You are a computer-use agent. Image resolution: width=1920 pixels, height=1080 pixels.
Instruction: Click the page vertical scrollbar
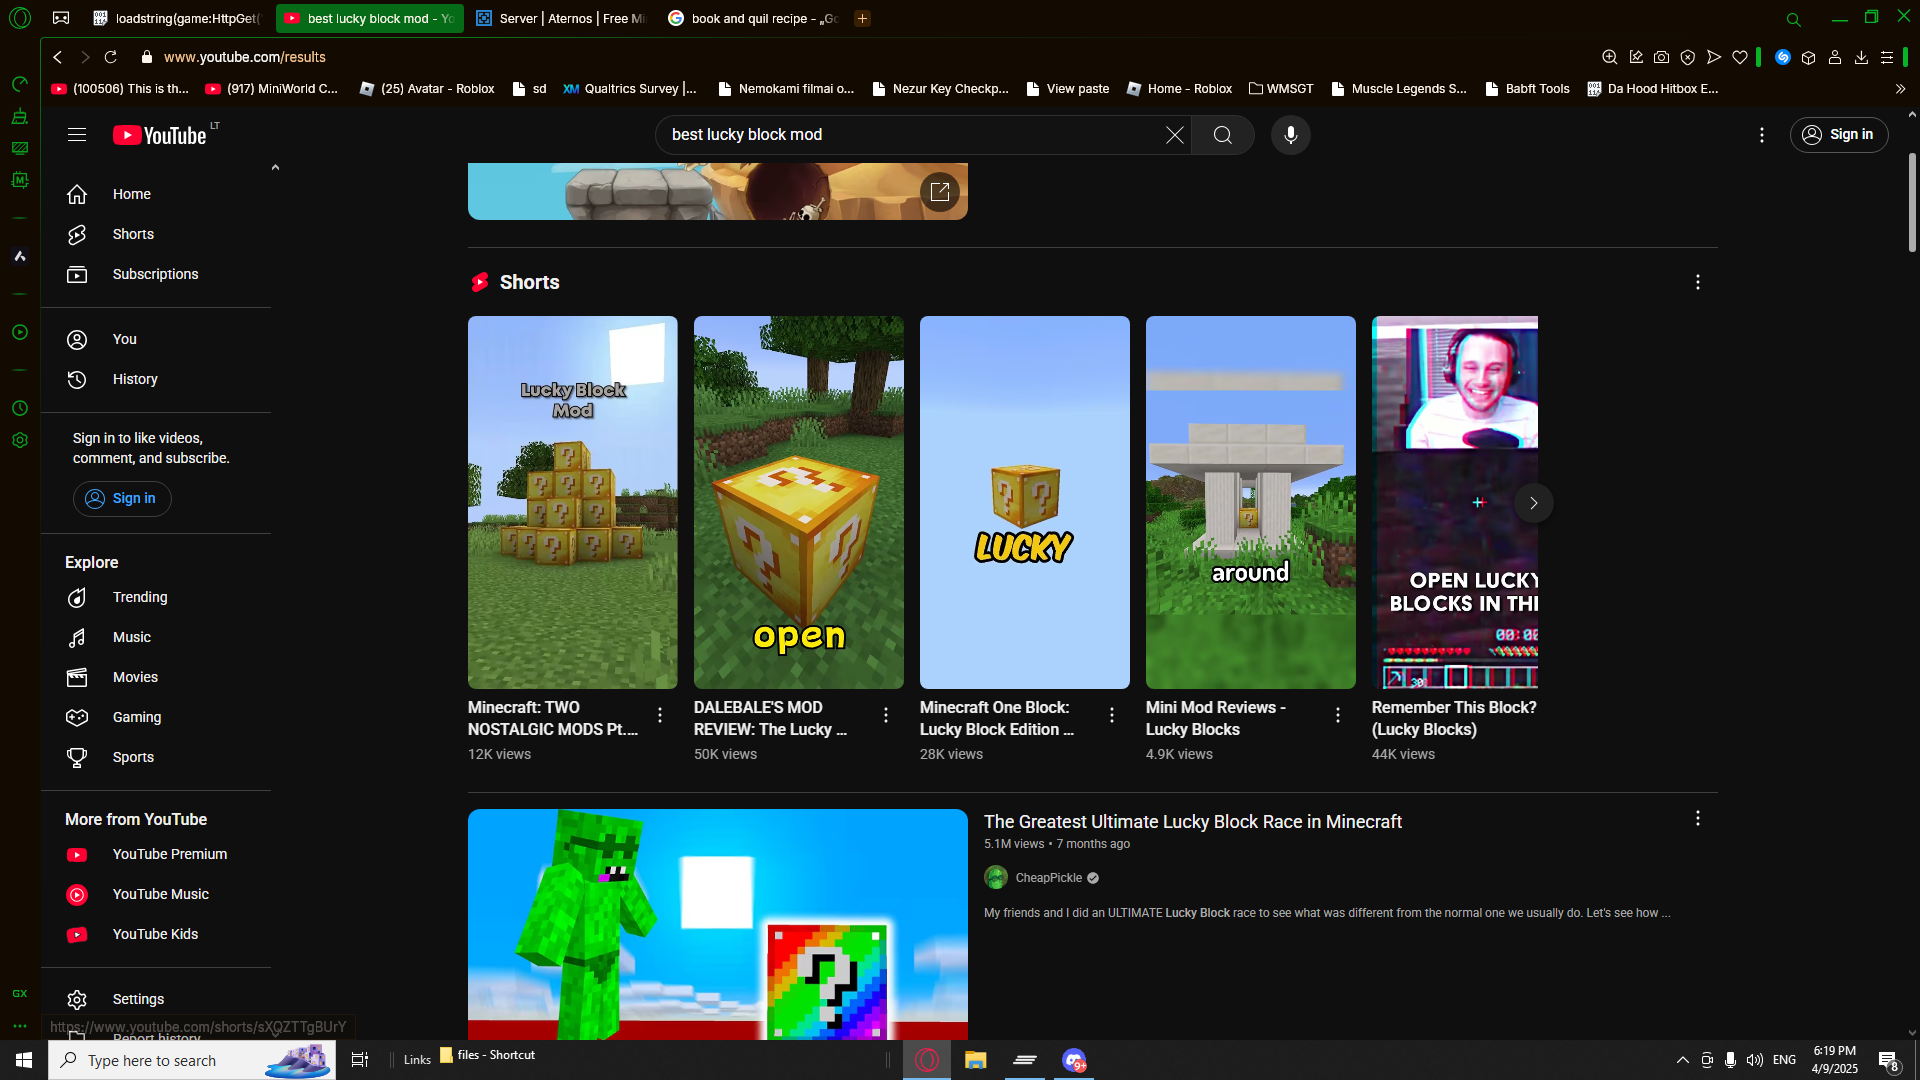pyautogui.click(x=1912, y=202)
